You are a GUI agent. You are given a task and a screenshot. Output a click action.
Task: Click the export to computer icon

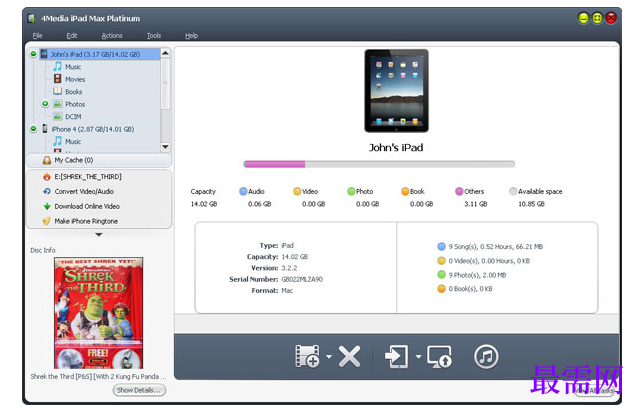(439, 357)
